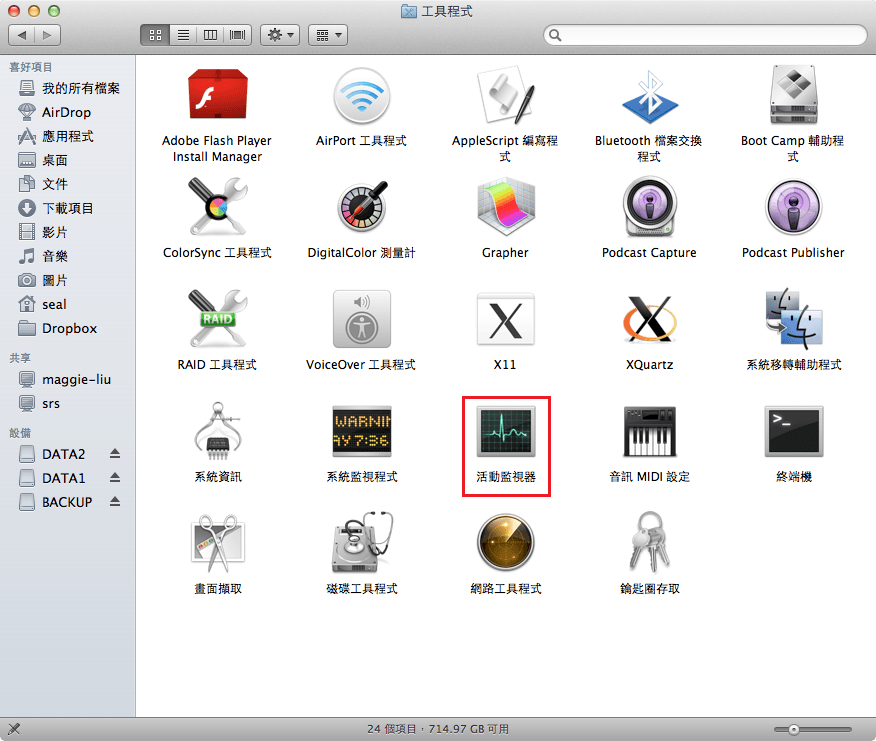Image resolution: width=876 pixels, height=741 pixels.
Task: Open the 活動監視器 app icon
Action: (x=505, y=432)
